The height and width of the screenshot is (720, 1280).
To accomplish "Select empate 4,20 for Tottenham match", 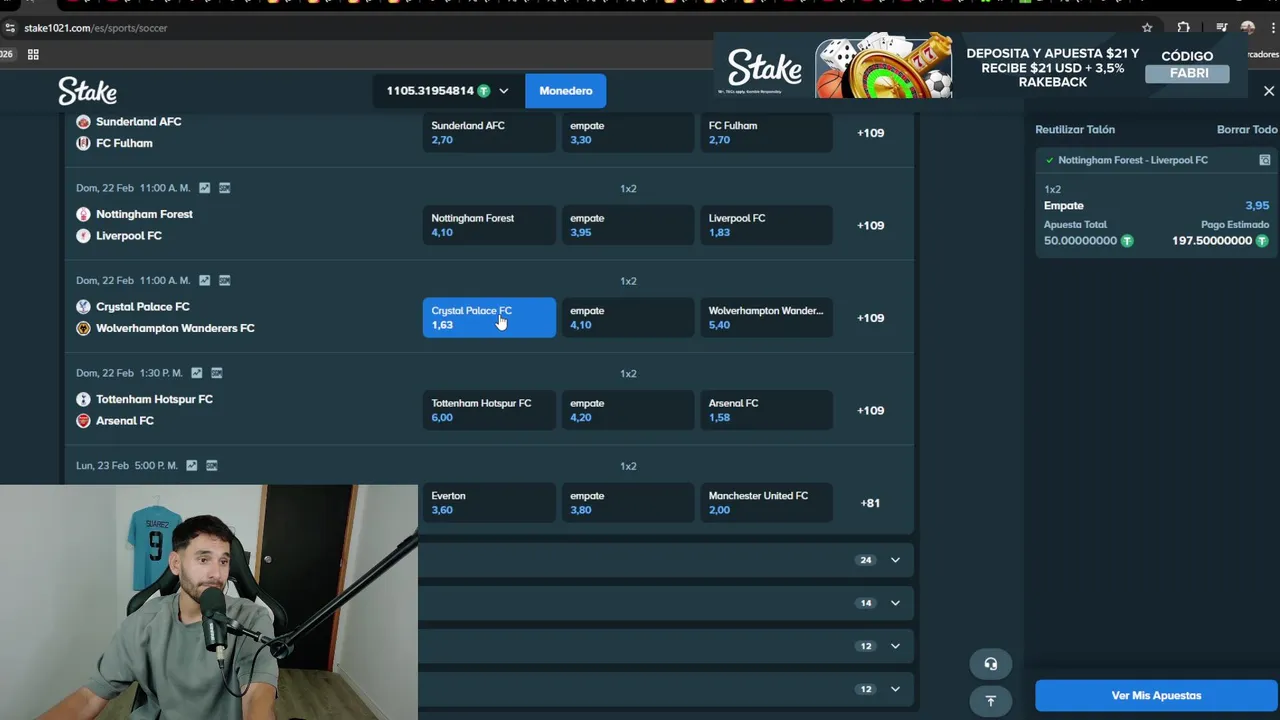I will [628, 410].
